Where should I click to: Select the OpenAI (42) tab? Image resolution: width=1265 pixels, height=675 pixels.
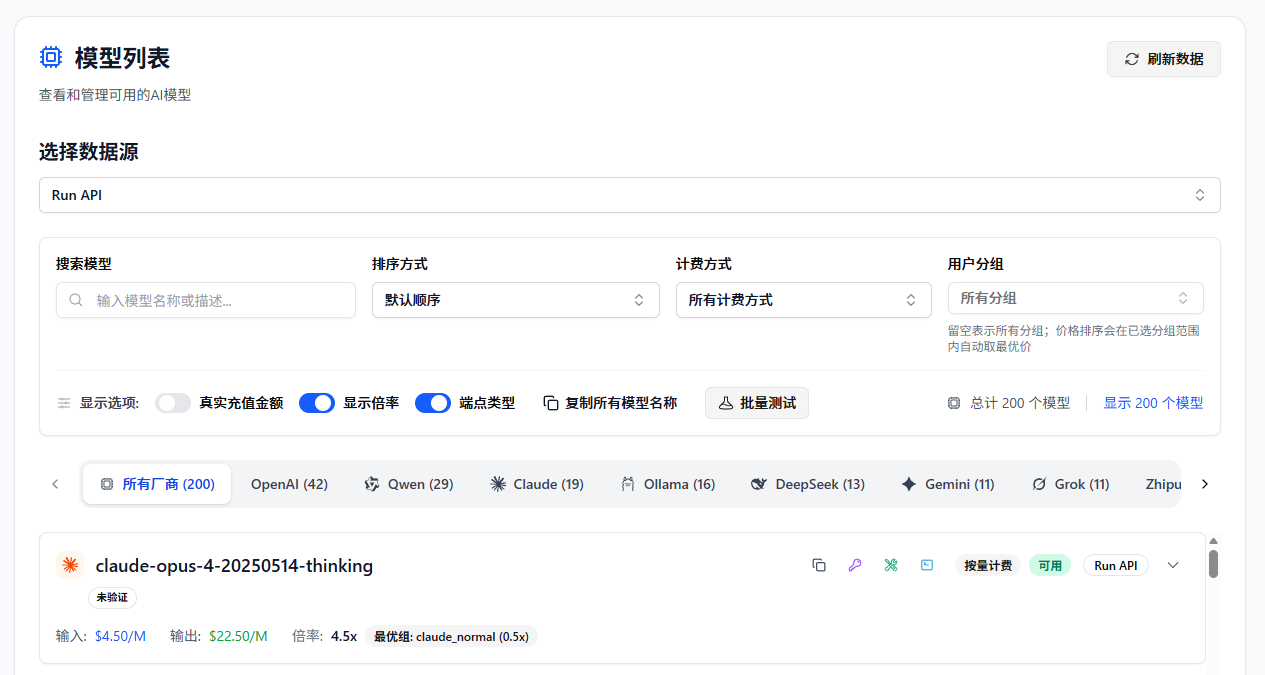tap(289, 484)
